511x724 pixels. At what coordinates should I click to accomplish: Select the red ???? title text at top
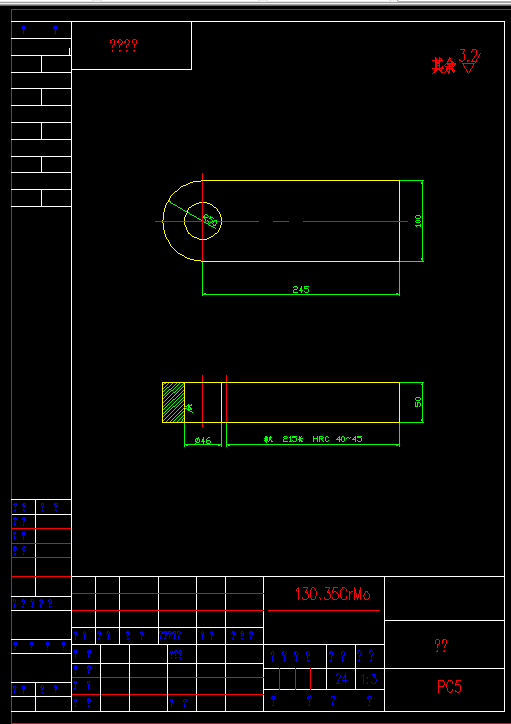click(x=124, y=45)
